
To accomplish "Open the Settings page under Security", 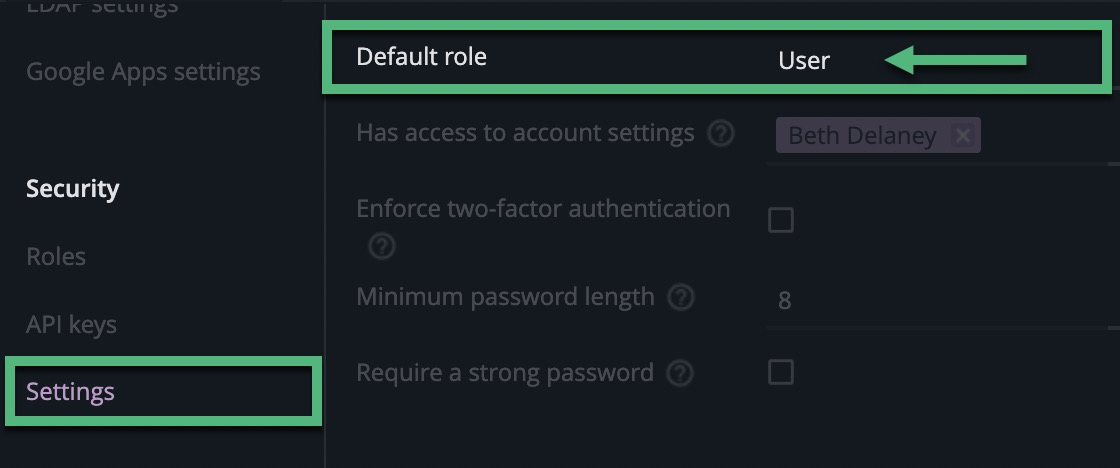I will pos(70,392).
